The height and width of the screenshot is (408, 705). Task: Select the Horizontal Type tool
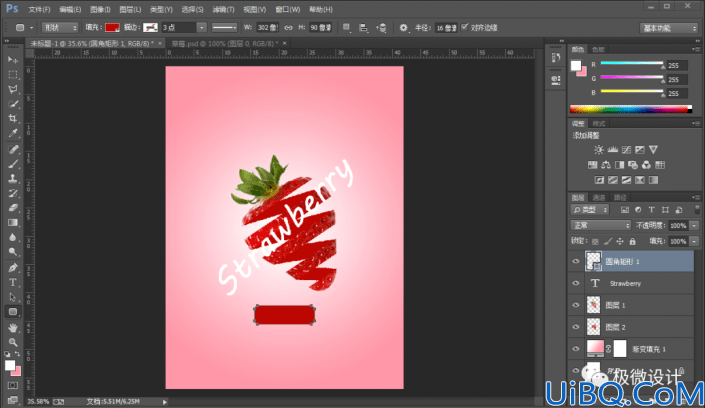tap(13, 282)
